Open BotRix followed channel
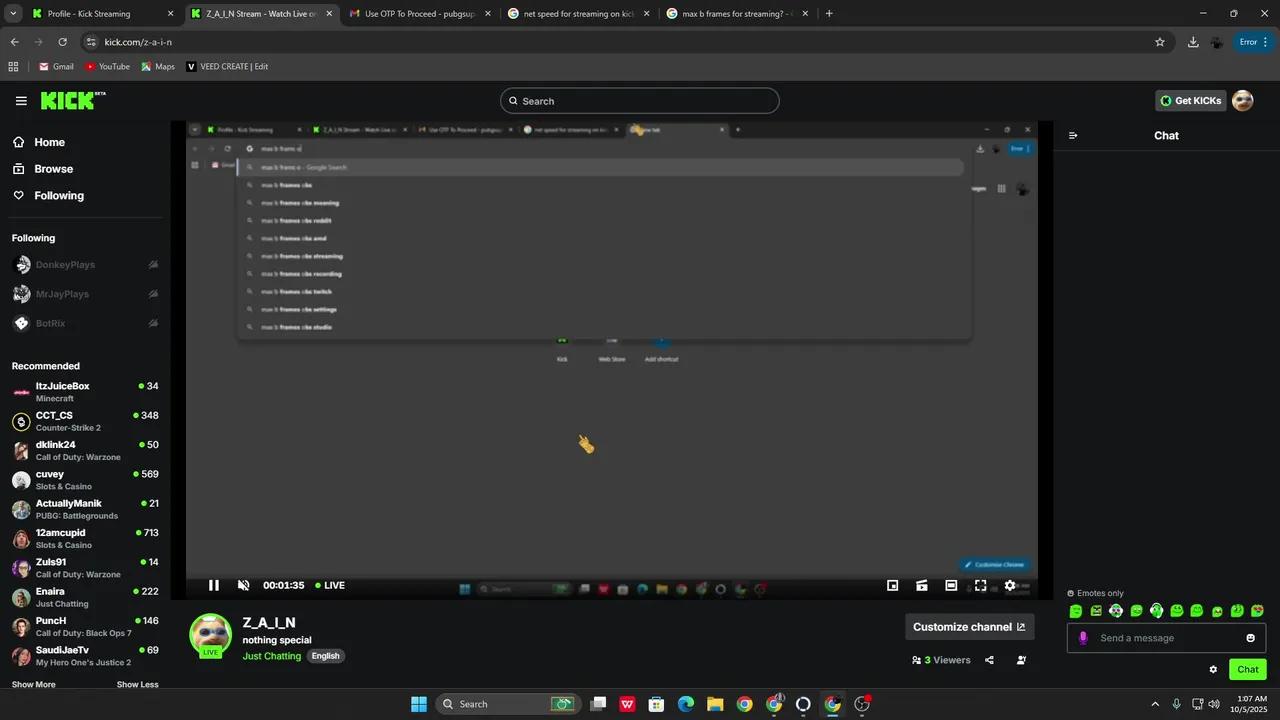The image size is (1280, 720). [x=85, y=324]
